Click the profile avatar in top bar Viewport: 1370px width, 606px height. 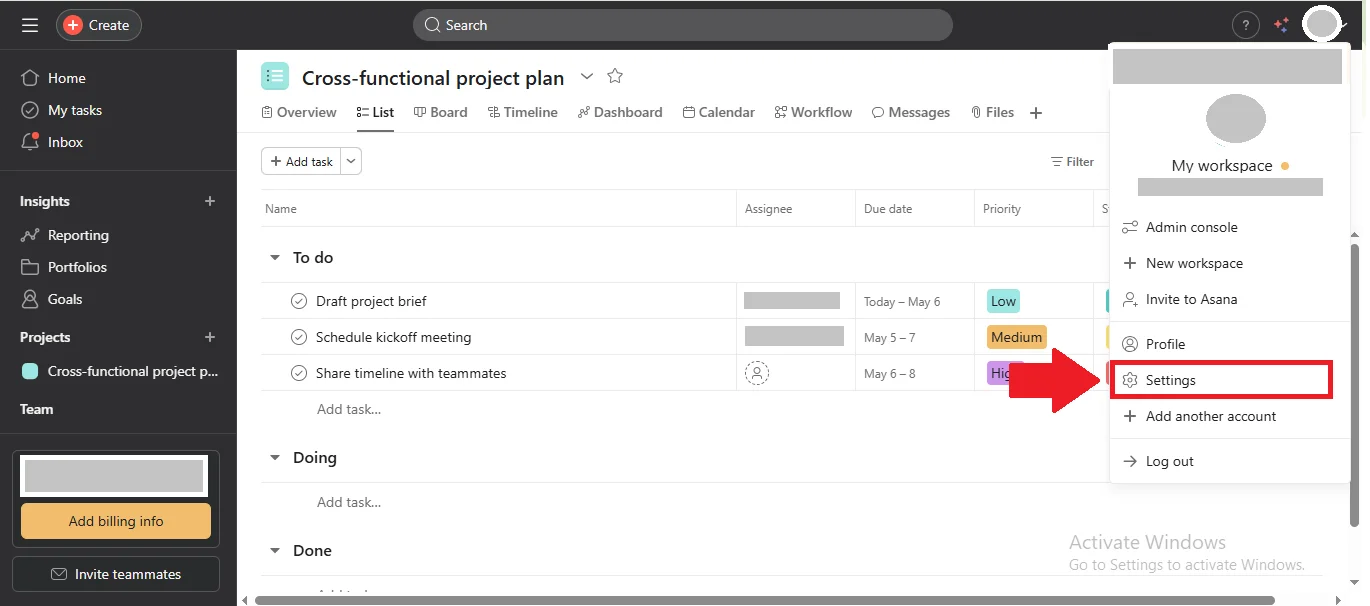point(1322,24)
